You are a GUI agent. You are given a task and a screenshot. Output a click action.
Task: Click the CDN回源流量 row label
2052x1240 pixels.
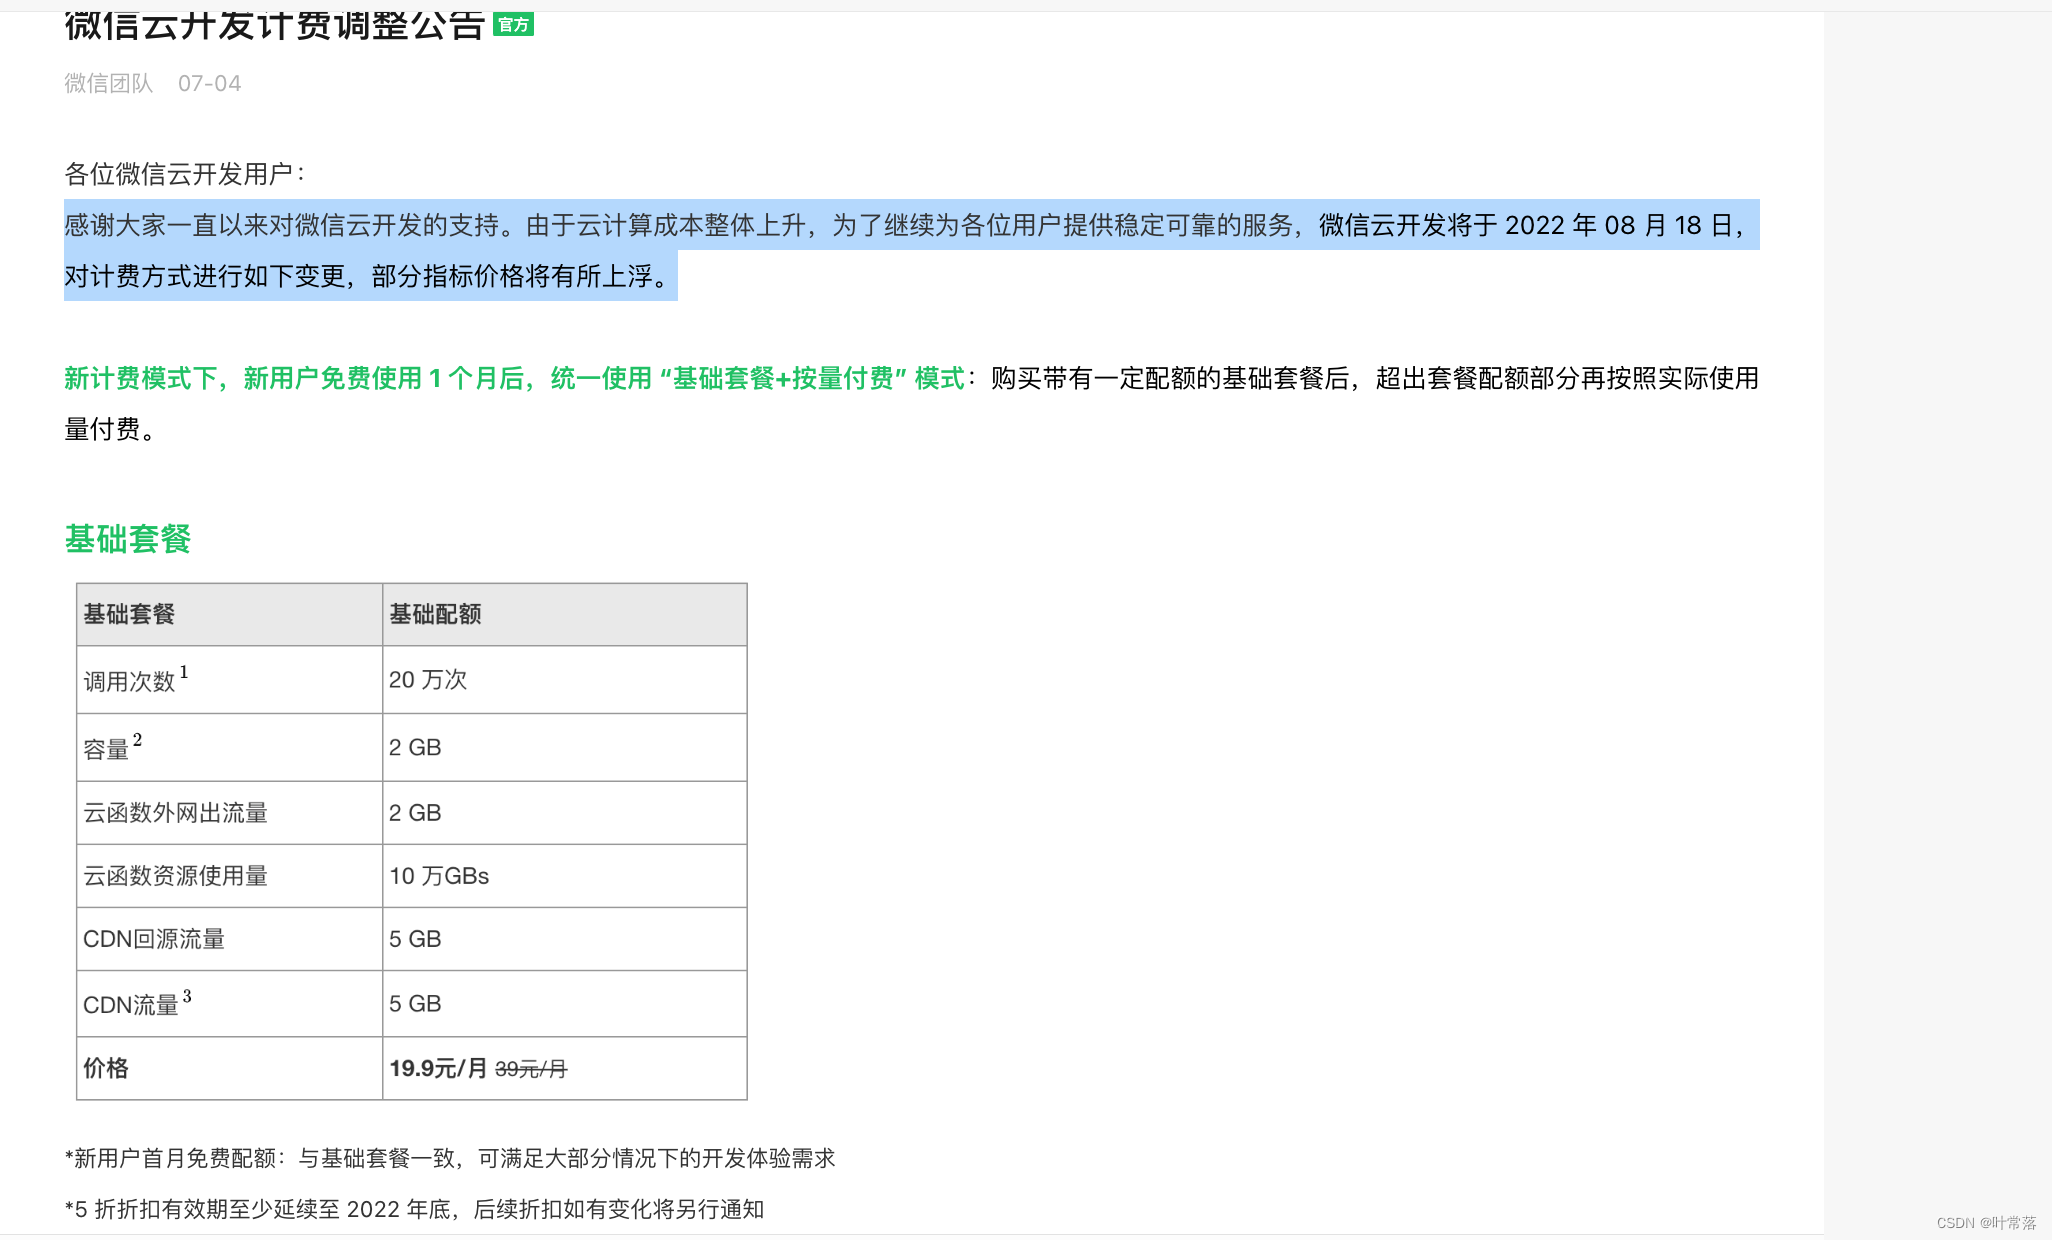click(x=154, y=939)
